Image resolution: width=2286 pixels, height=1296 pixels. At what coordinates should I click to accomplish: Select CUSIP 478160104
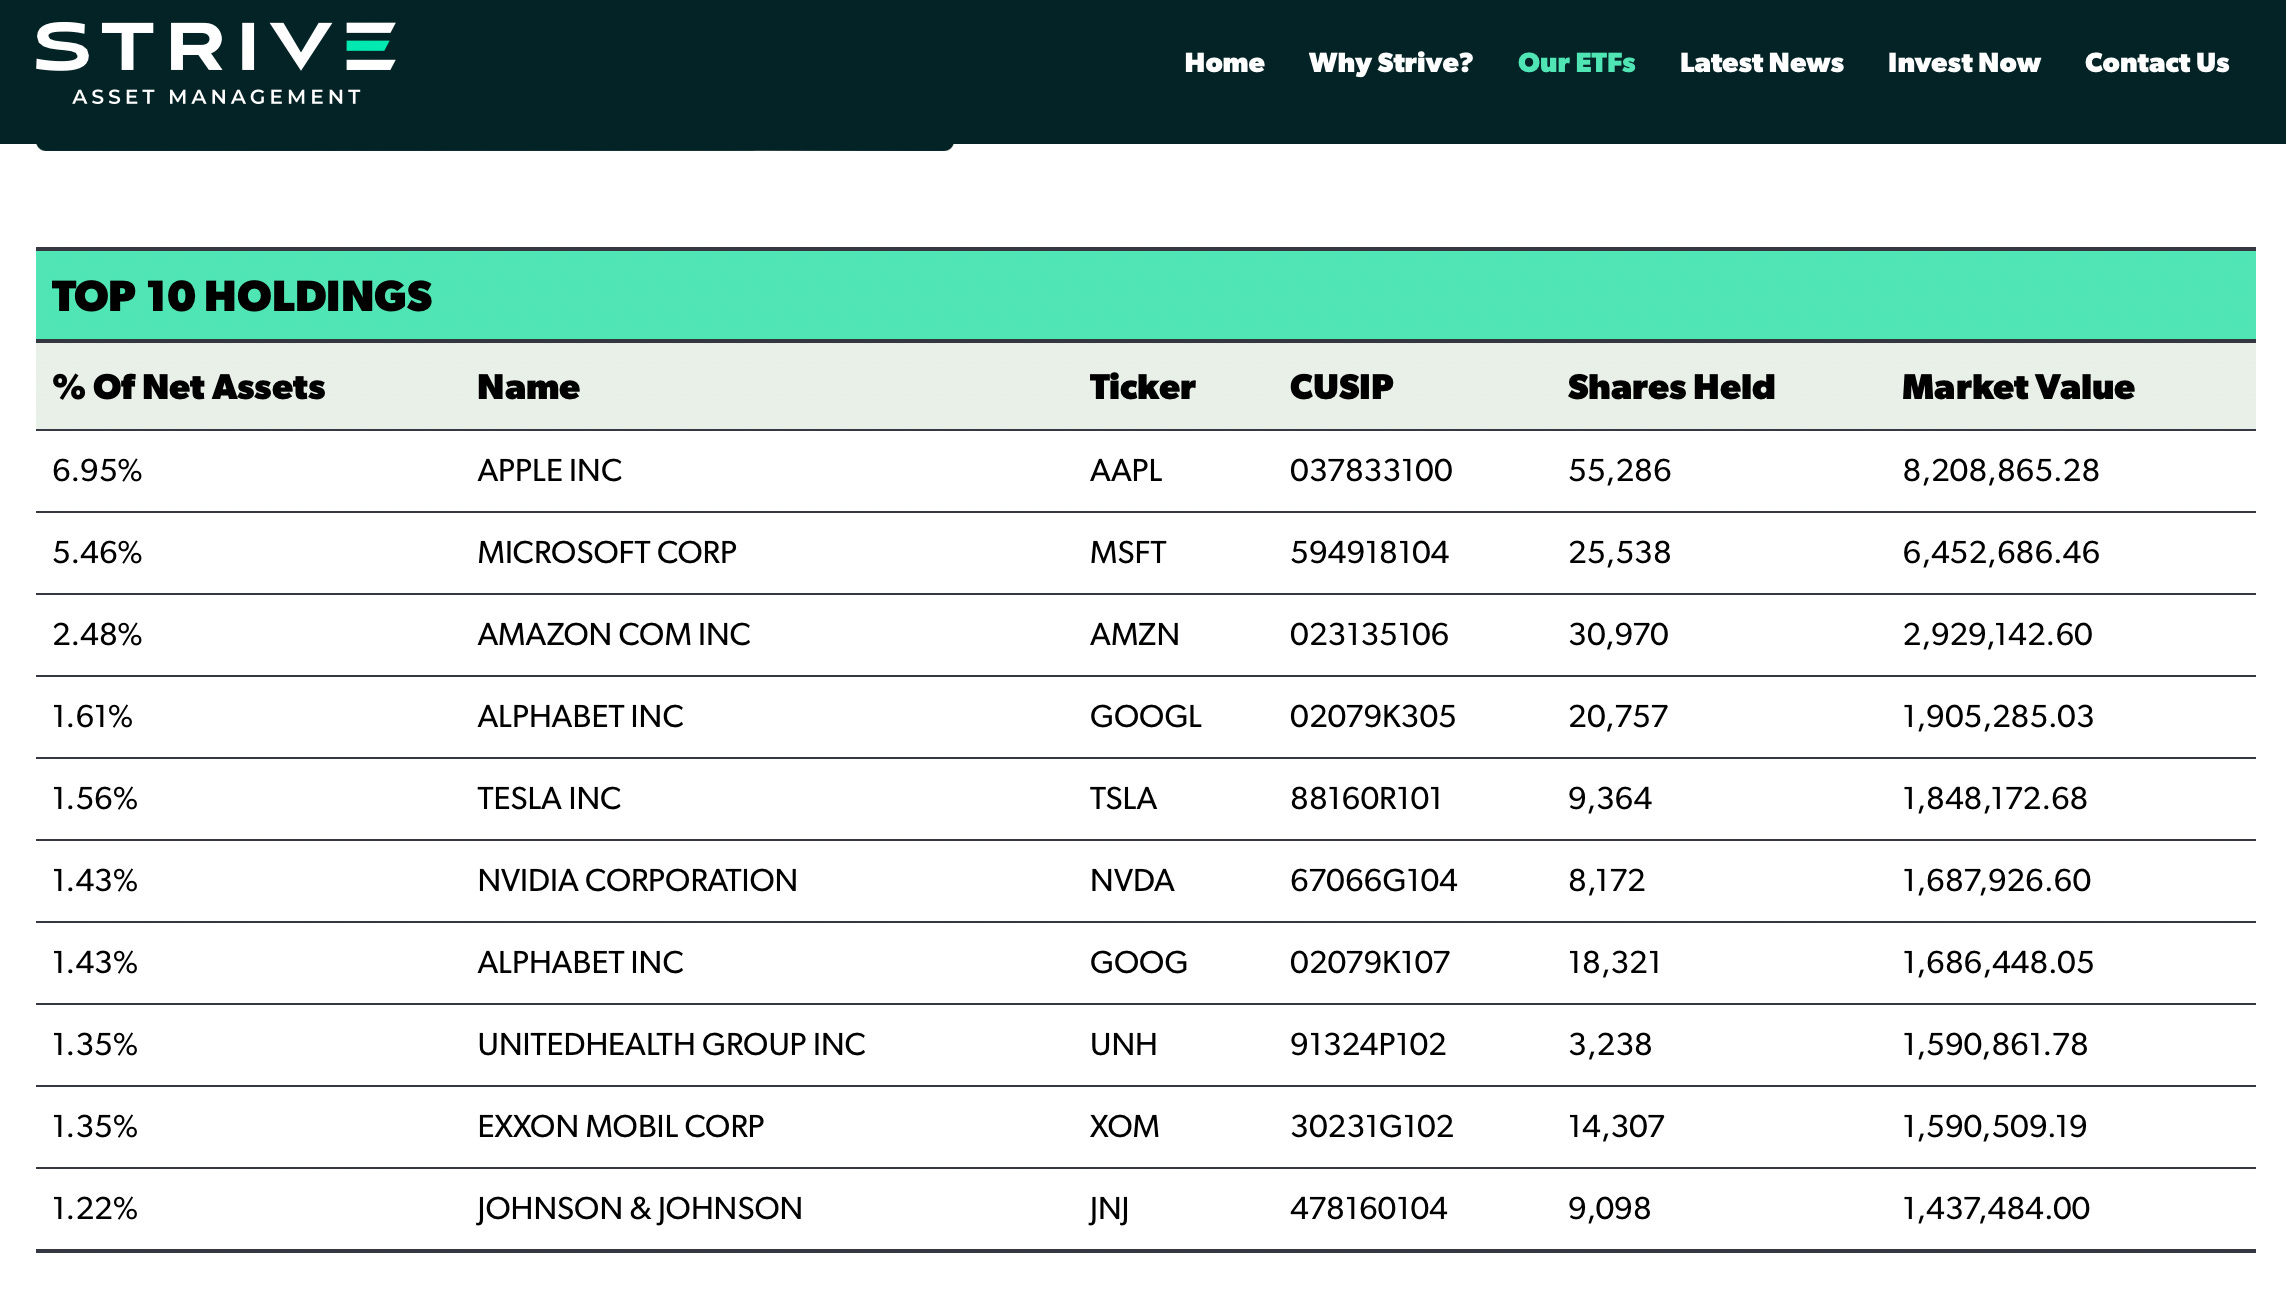1368,1208
